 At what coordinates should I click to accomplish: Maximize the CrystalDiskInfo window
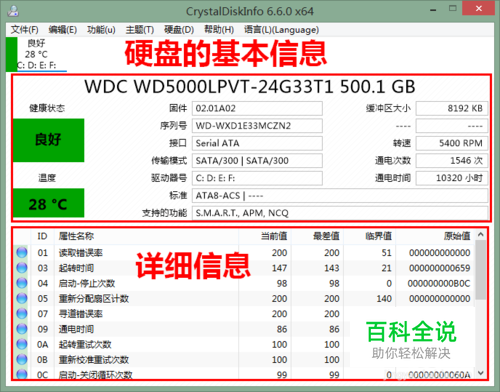[x=452, y=9]
